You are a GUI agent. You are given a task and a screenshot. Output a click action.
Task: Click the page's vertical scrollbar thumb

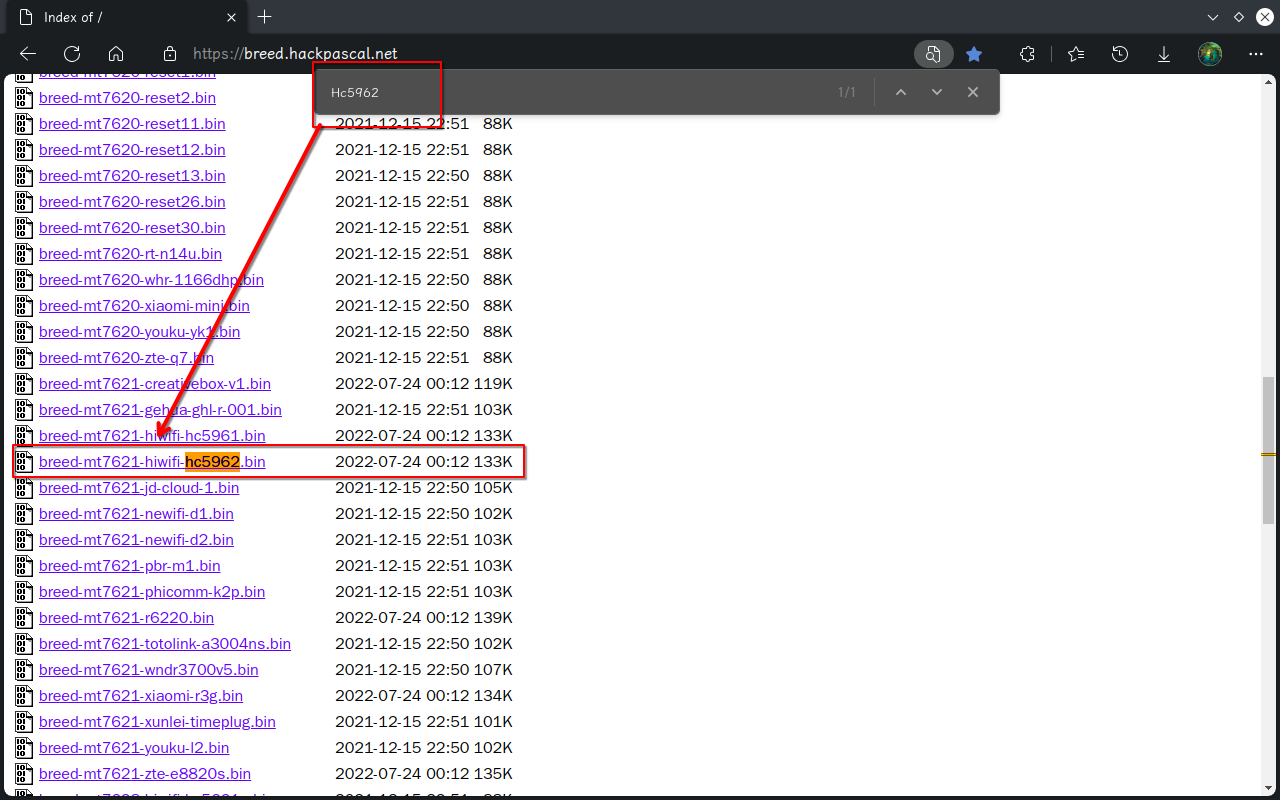click(1268, 450)
